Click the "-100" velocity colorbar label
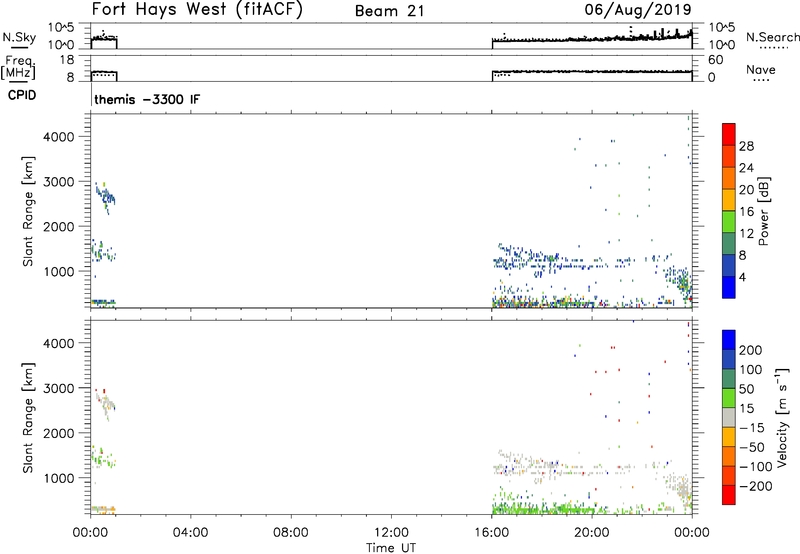The height and width of the screenshot is (554, 800). [x=755, y=467]
